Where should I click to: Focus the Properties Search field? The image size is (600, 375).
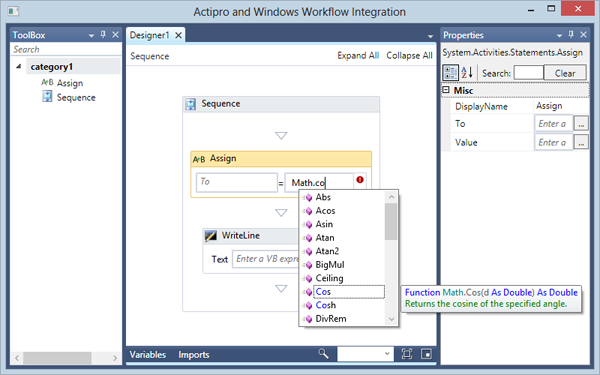point(528,73)
